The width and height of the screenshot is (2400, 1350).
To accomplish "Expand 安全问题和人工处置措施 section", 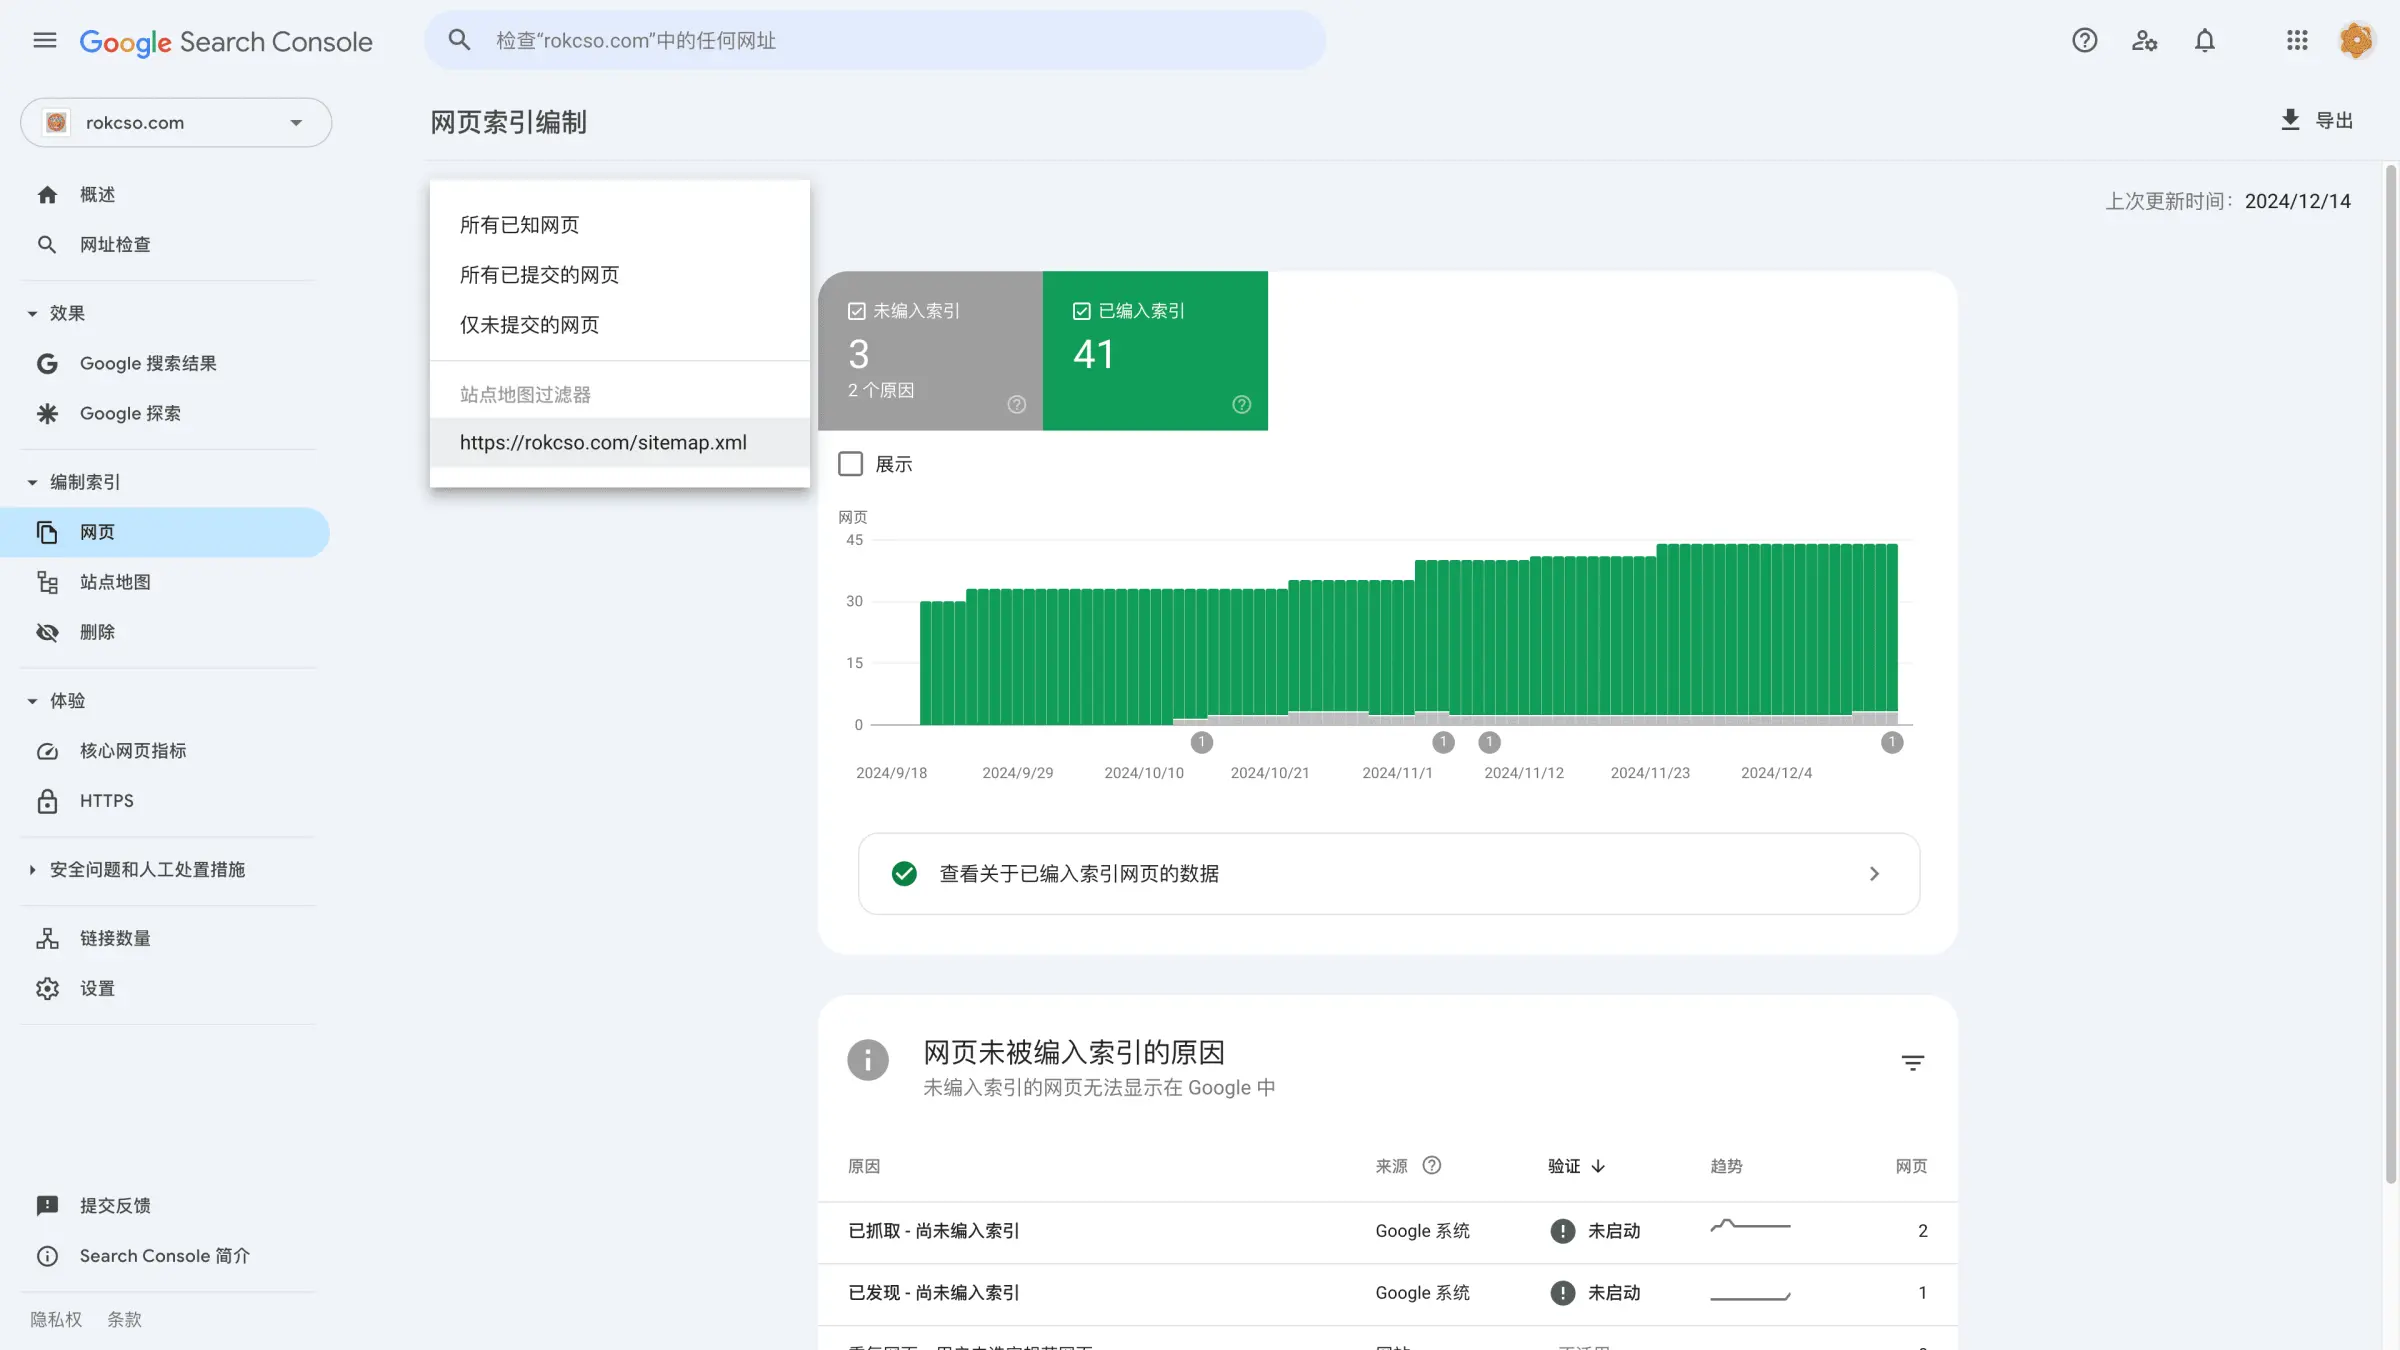I will (x=32, y=870).
